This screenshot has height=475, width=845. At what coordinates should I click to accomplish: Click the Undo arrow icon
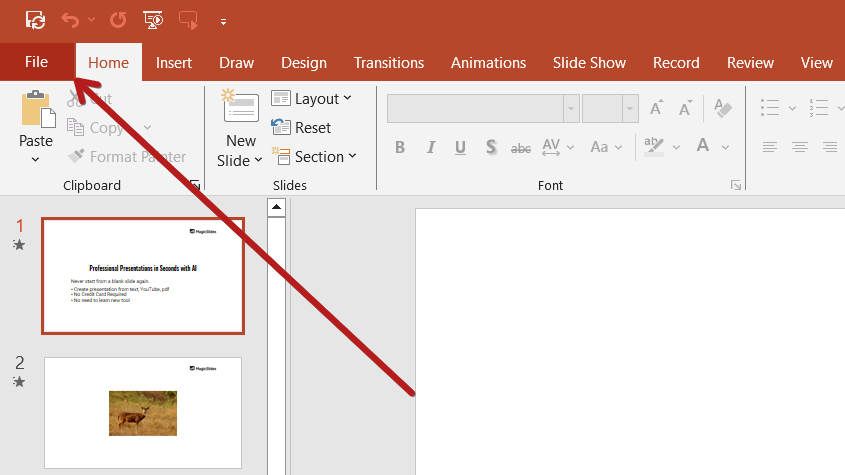69,19
